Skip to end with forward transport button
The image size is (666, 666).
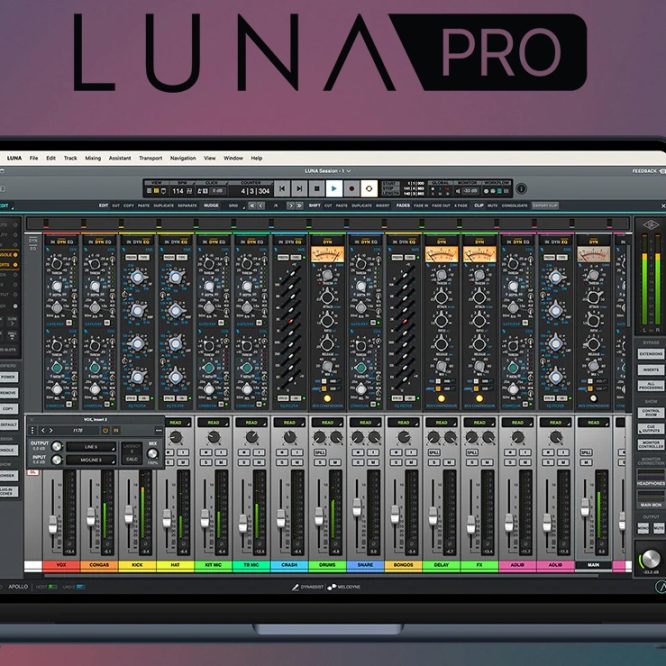pos(299,188)
